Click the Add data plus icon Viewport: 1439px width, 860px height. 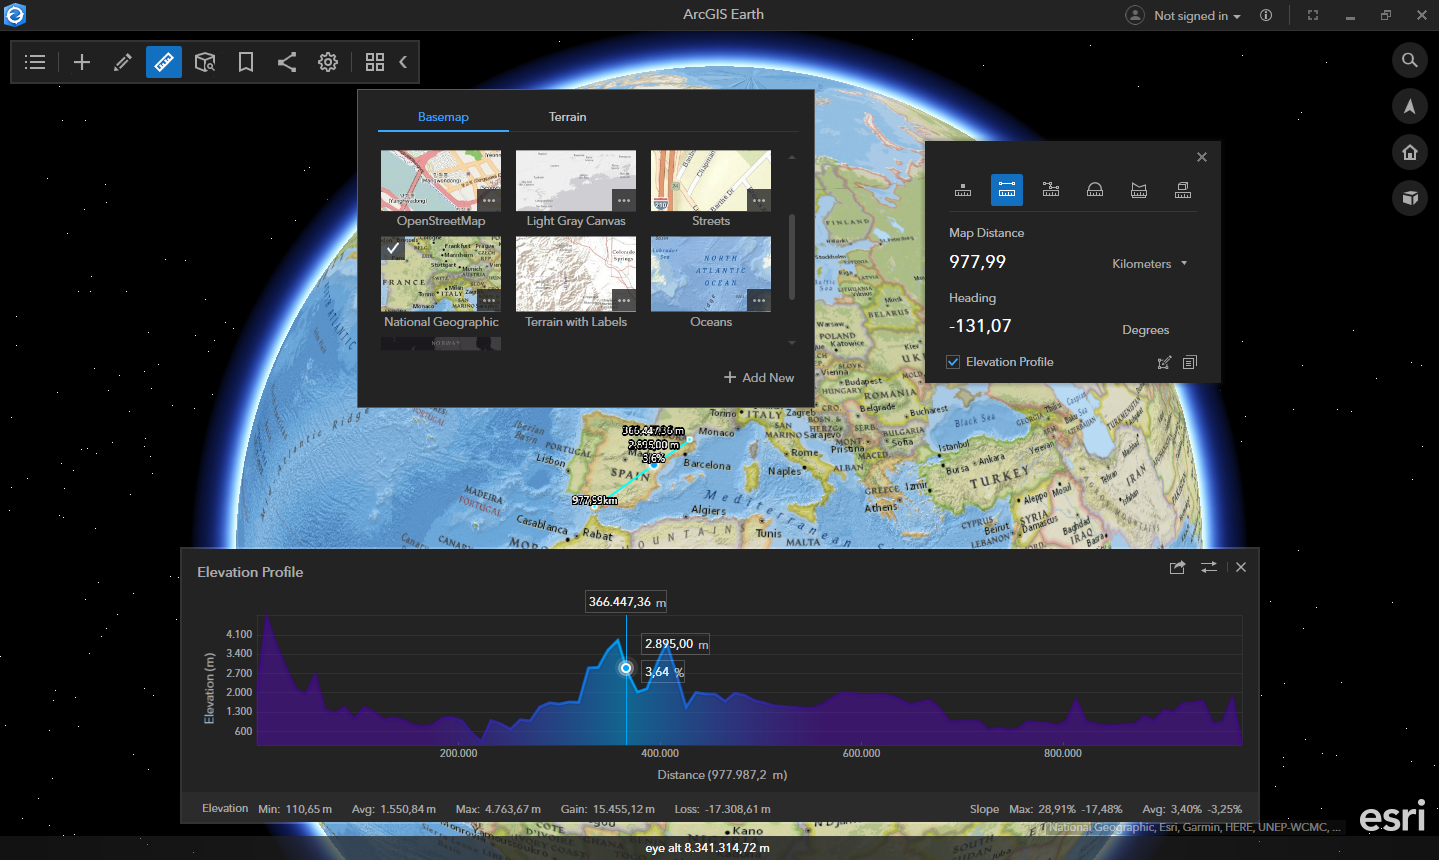pos(82,62)
